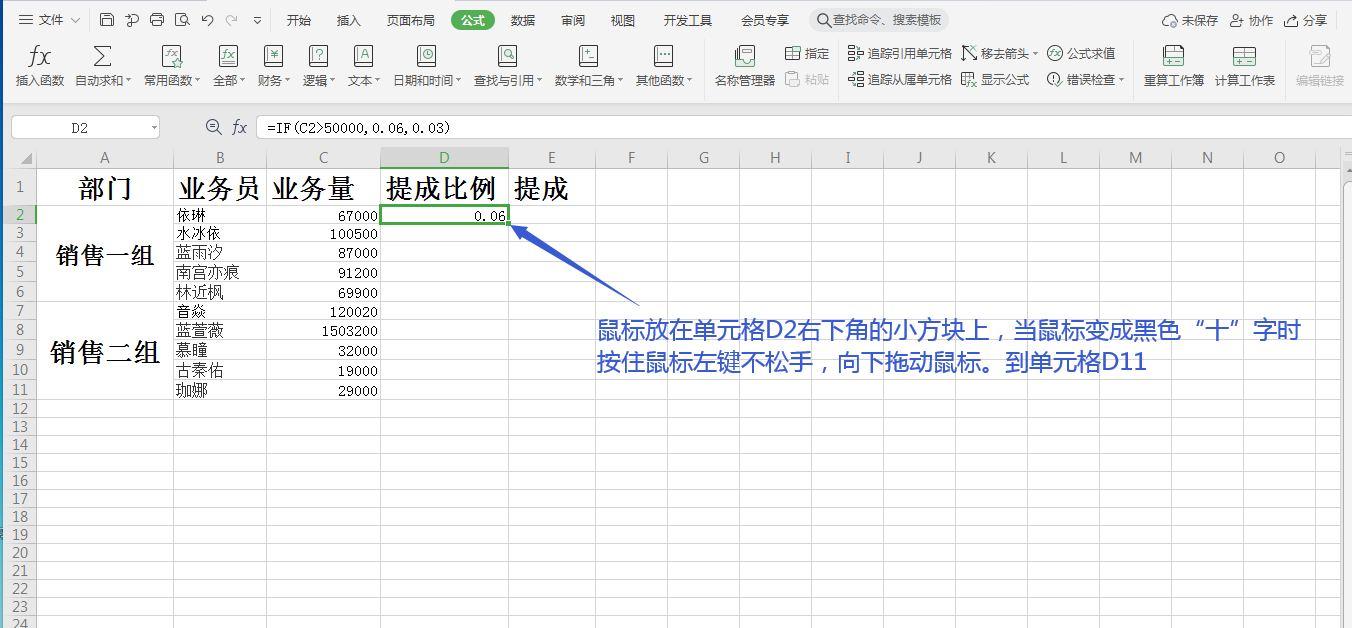Click the Remove Arrows (移去箭头) button
Viewport: 1352px width, 628px height.
(995, 54)
